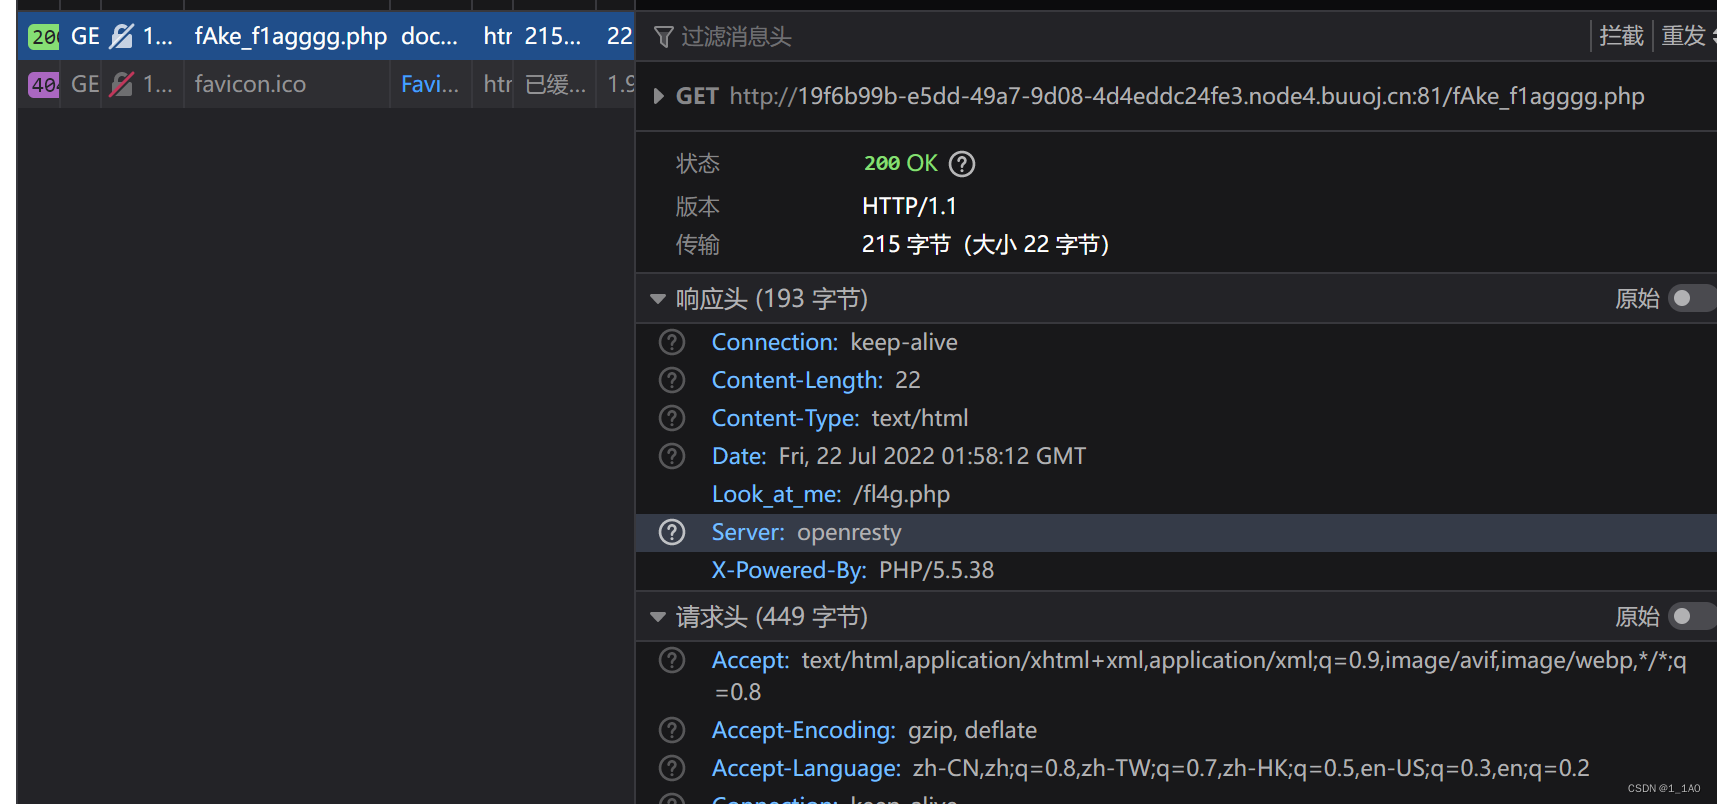Image resolution: width=1717 pixels, height=804 pixels.
Task: Expand the GET request URL details
Action: point(658,96)
